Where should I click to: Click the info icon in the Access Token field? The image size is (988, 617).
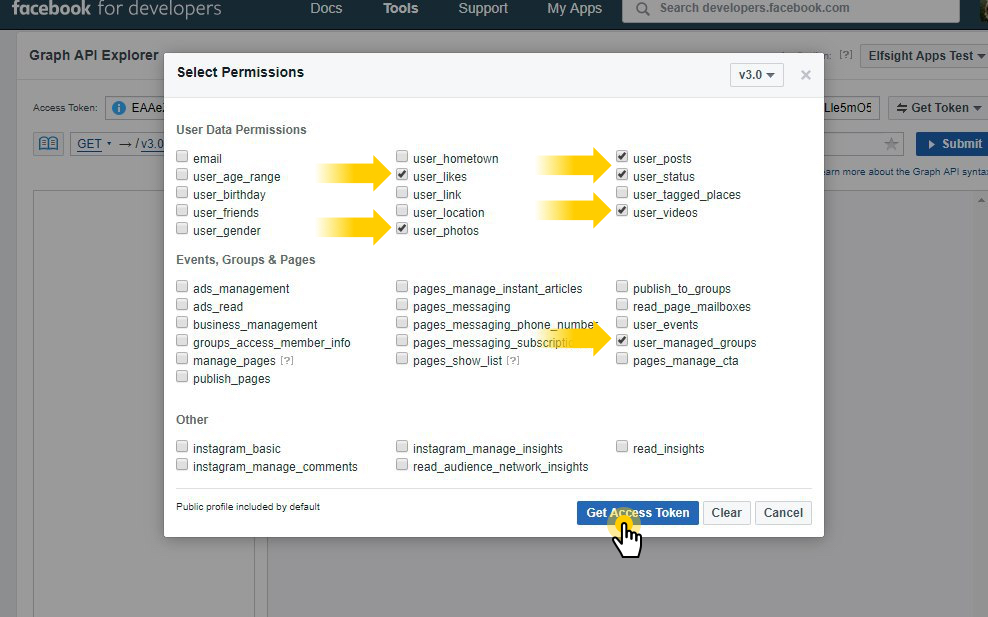[x=121, y=107]
